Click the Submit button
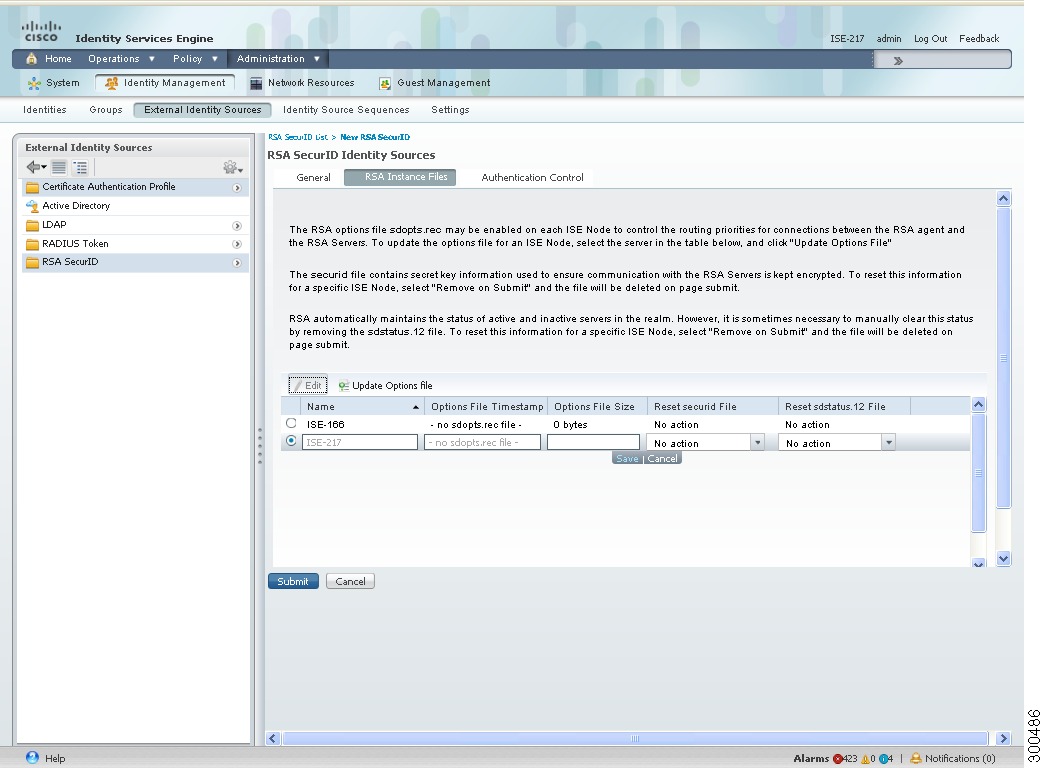This screenshot has width=1044, height=768. pos(293,581)
